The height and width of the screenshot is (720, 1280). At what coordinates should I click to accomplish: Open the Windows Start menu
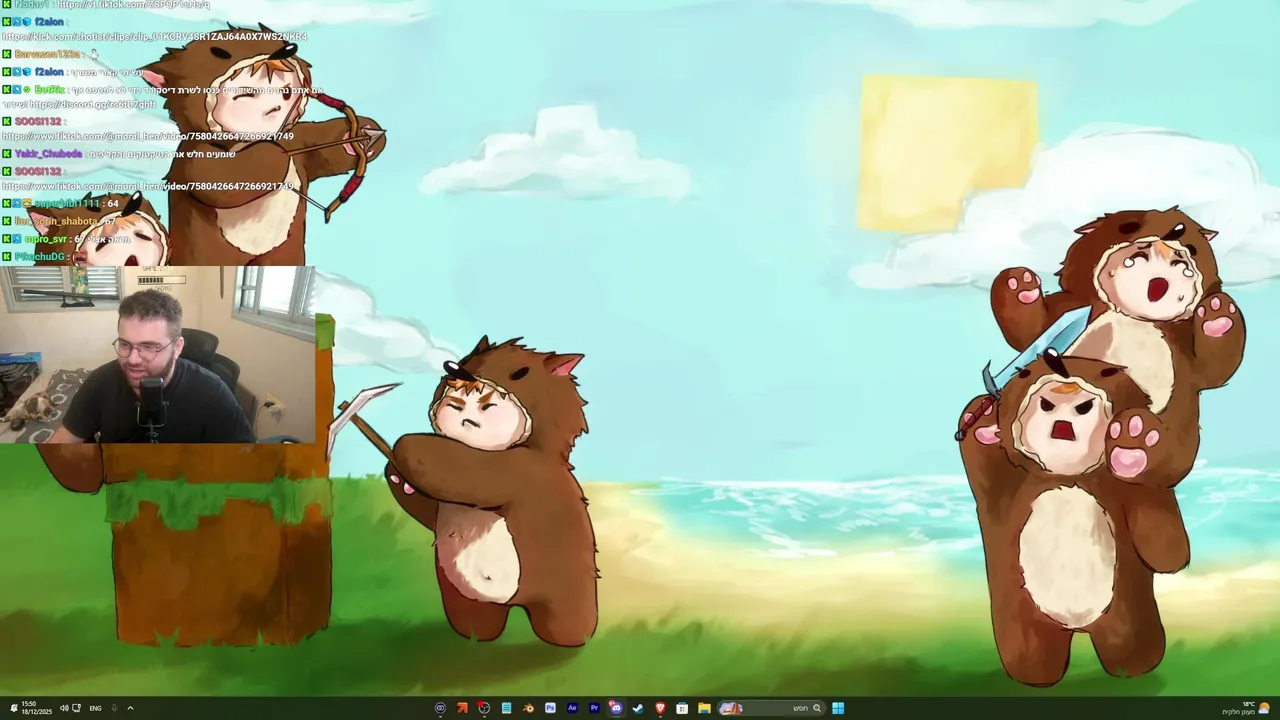[838, 708]
